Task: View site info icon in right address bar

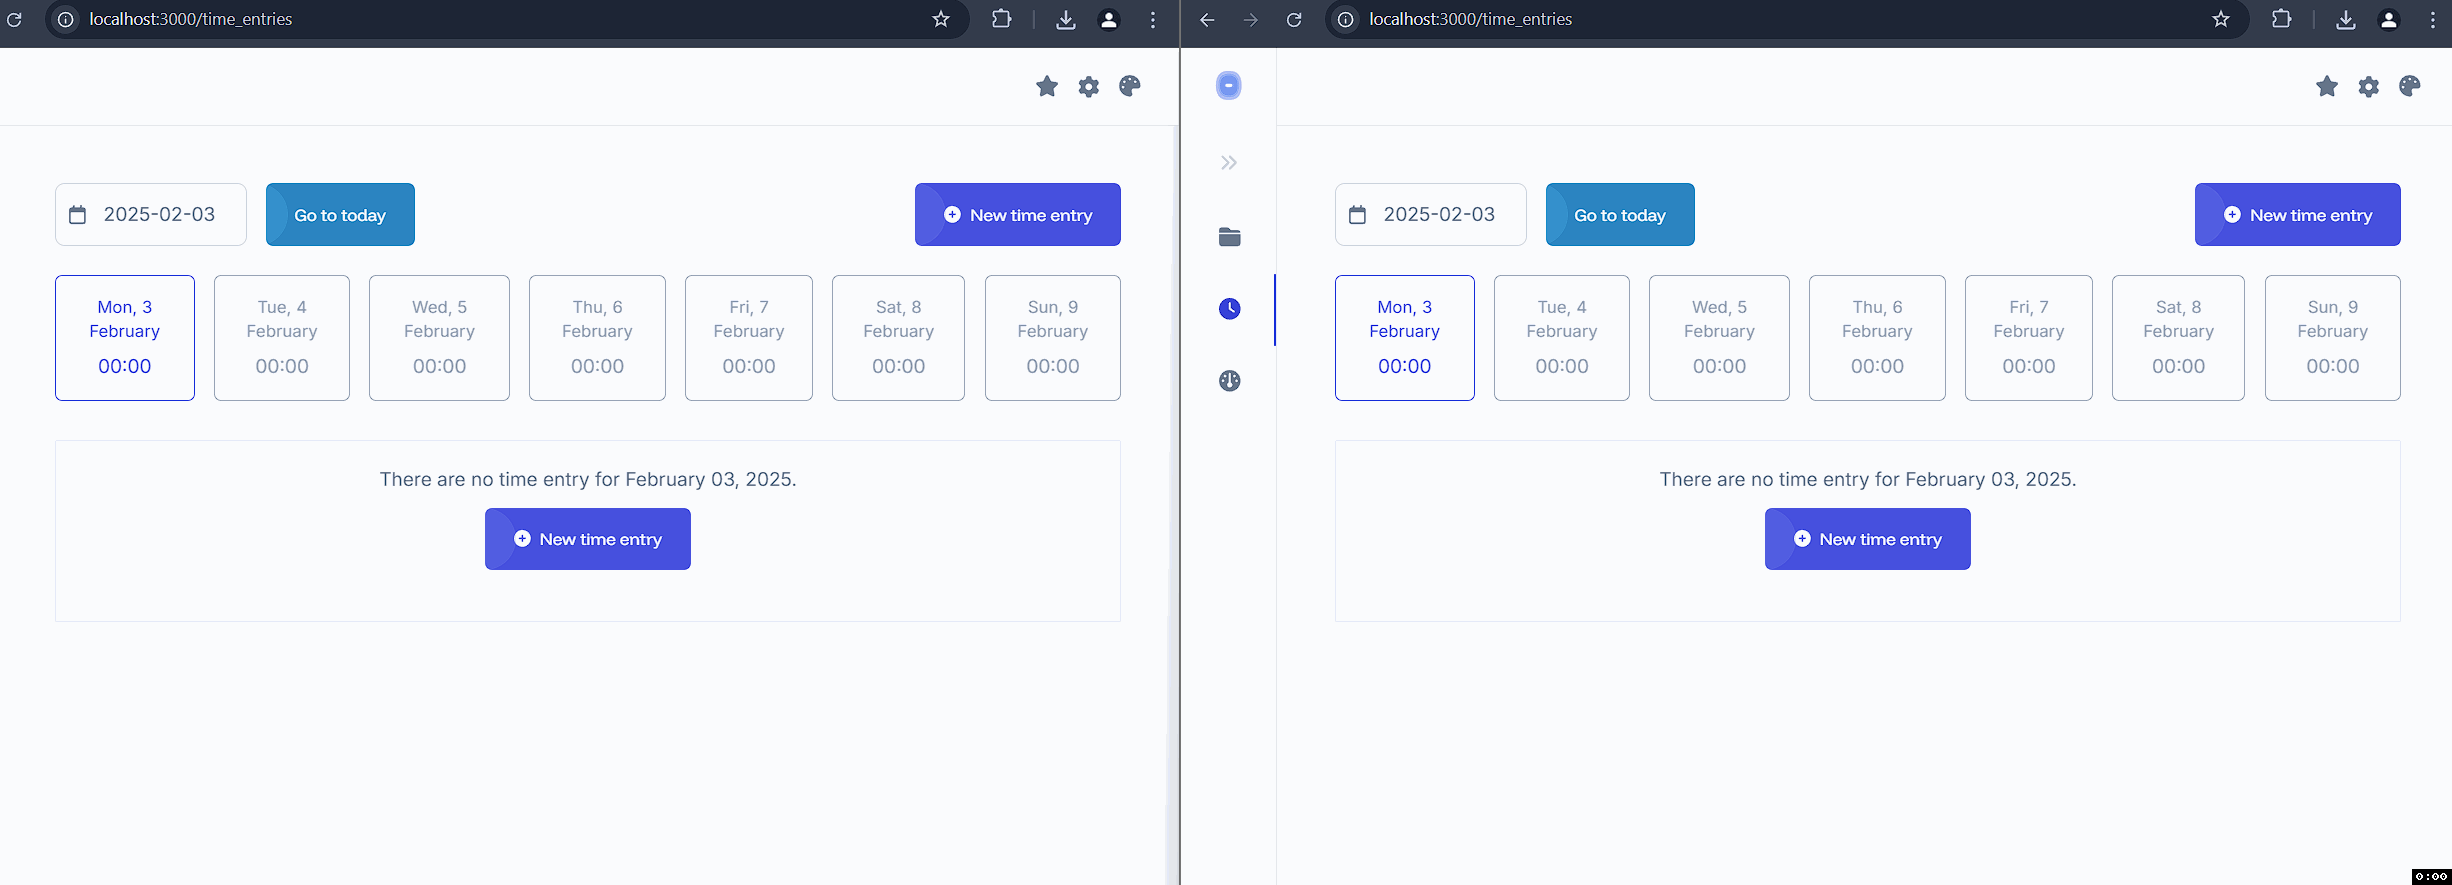Action: pos(1346,19)
